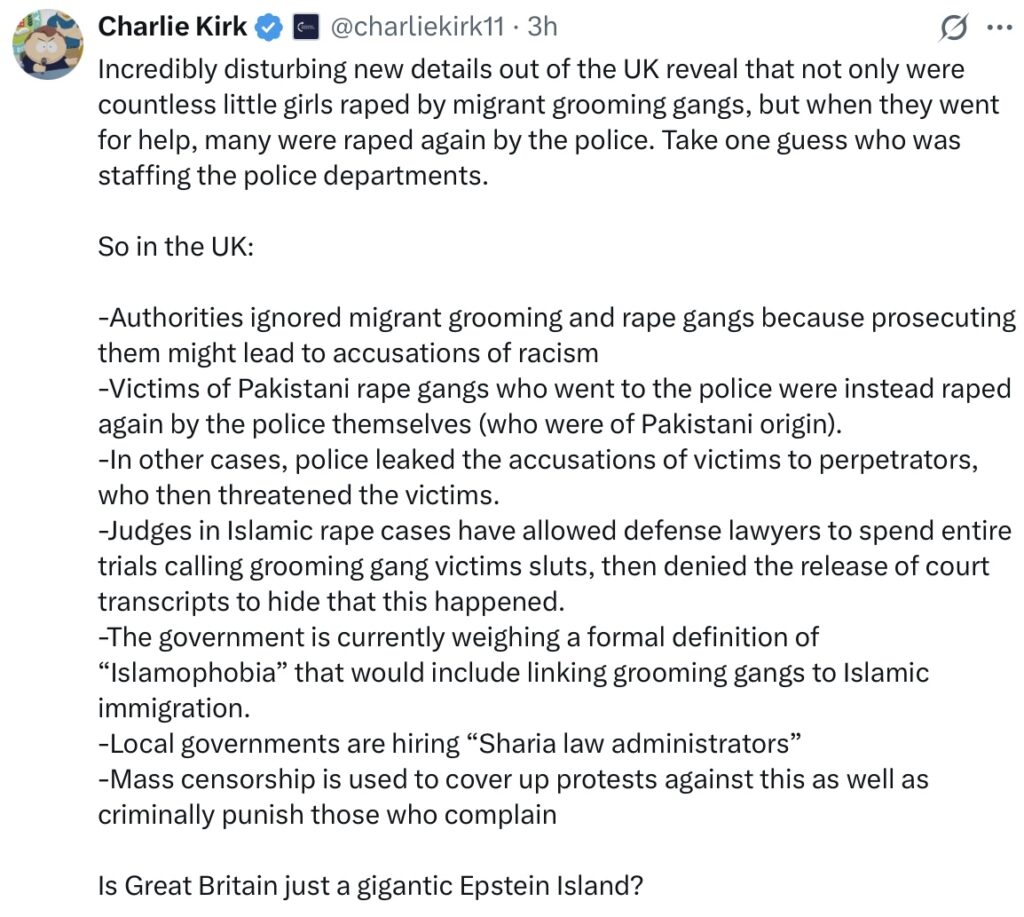Open the three-dot more options menu
Viewport: 1024px width, 917px height.
[999, 28]
